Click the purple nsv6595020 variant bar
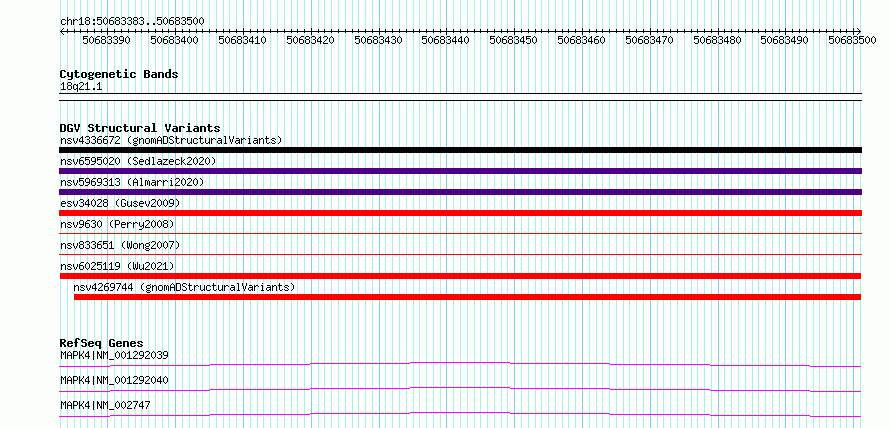 click(460, 171)
